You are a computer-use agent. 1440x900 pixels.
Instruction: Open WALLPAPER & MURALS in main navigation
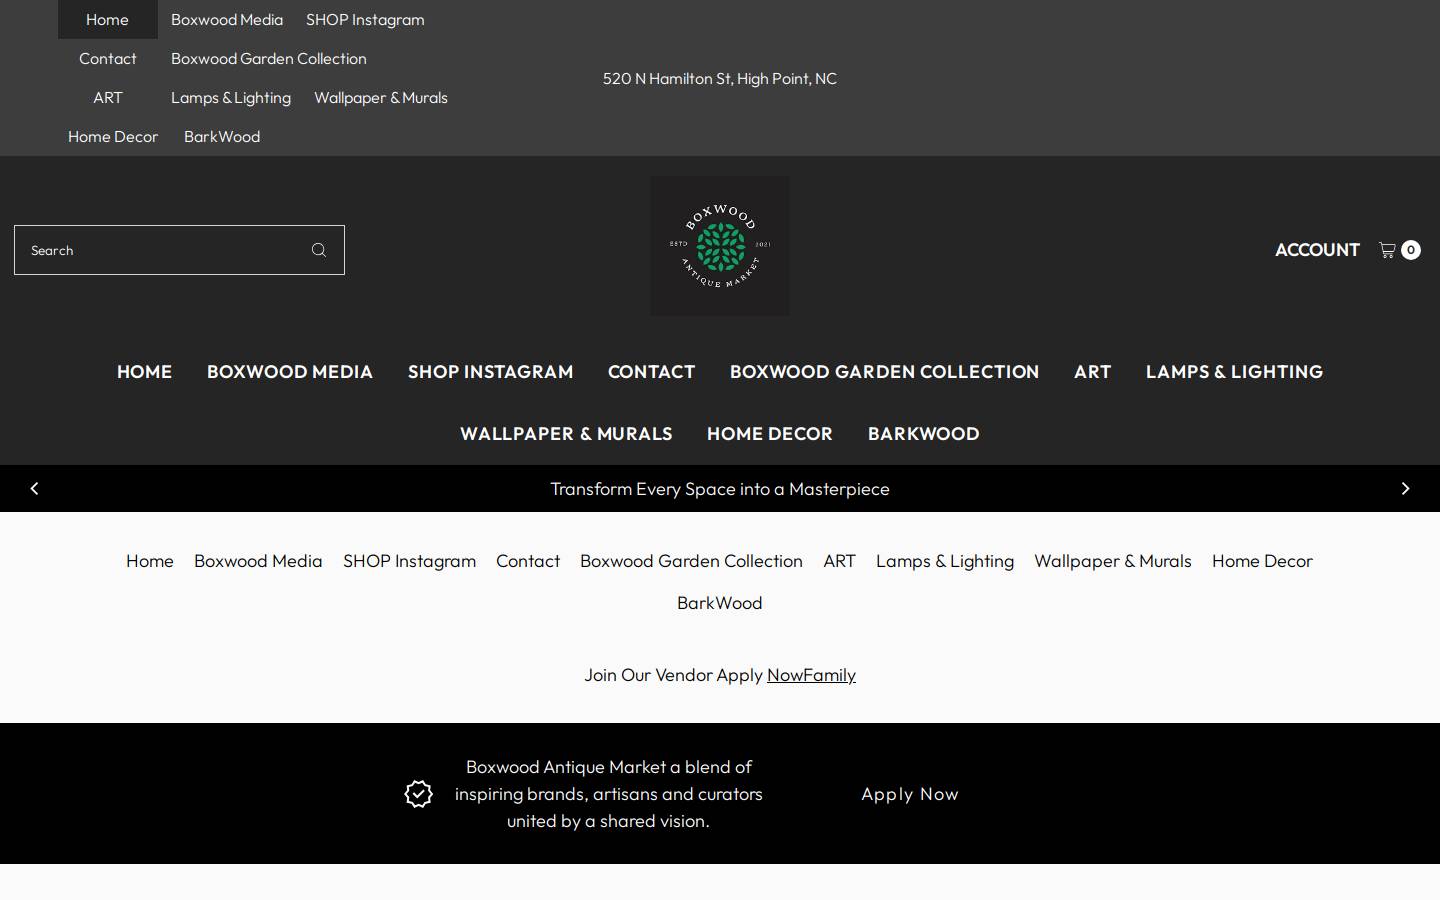pos(566,434)
